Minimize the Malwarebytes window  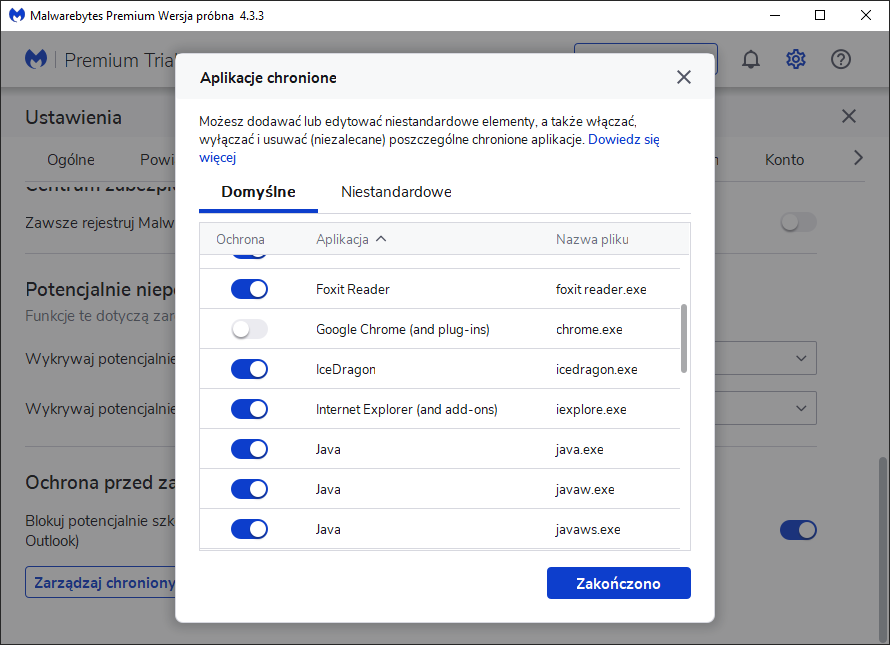click(775, 15)
